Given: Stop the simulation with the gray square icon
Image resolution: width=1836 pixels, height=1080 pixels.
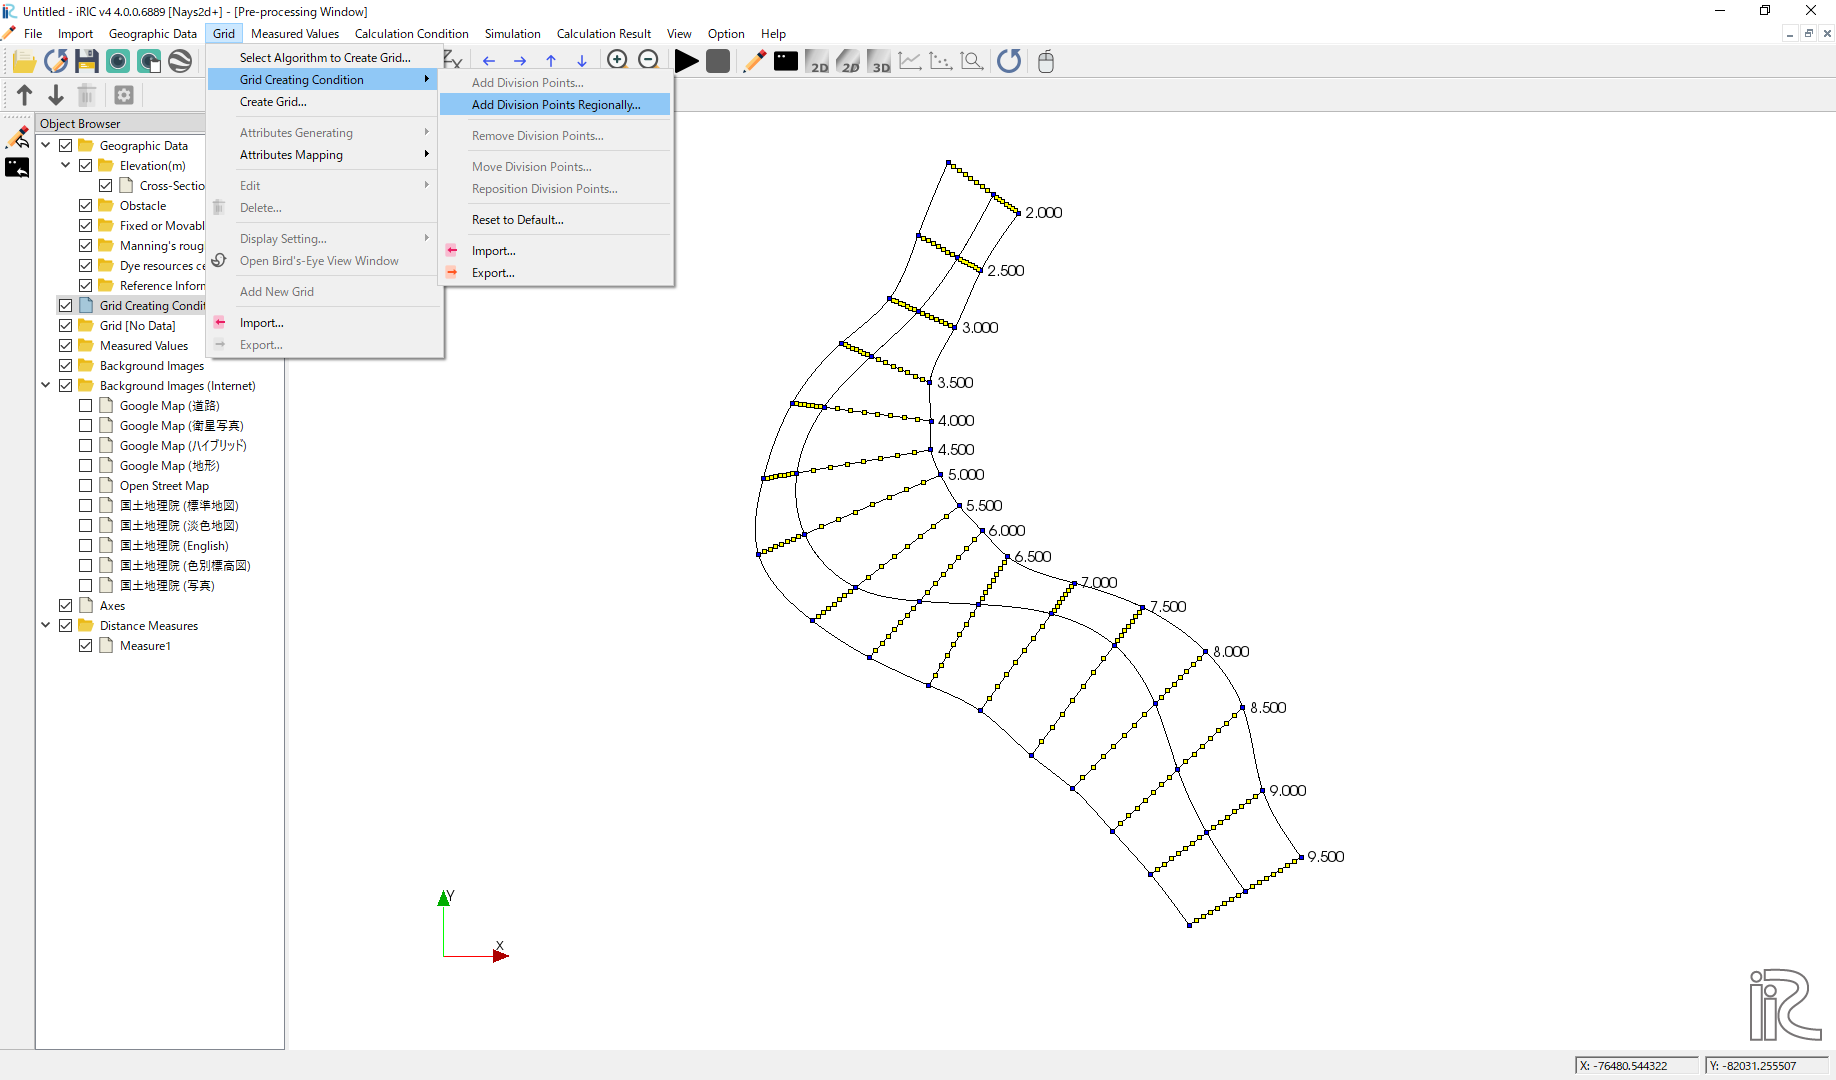Looking at the screenshot, I should (718, 61).
